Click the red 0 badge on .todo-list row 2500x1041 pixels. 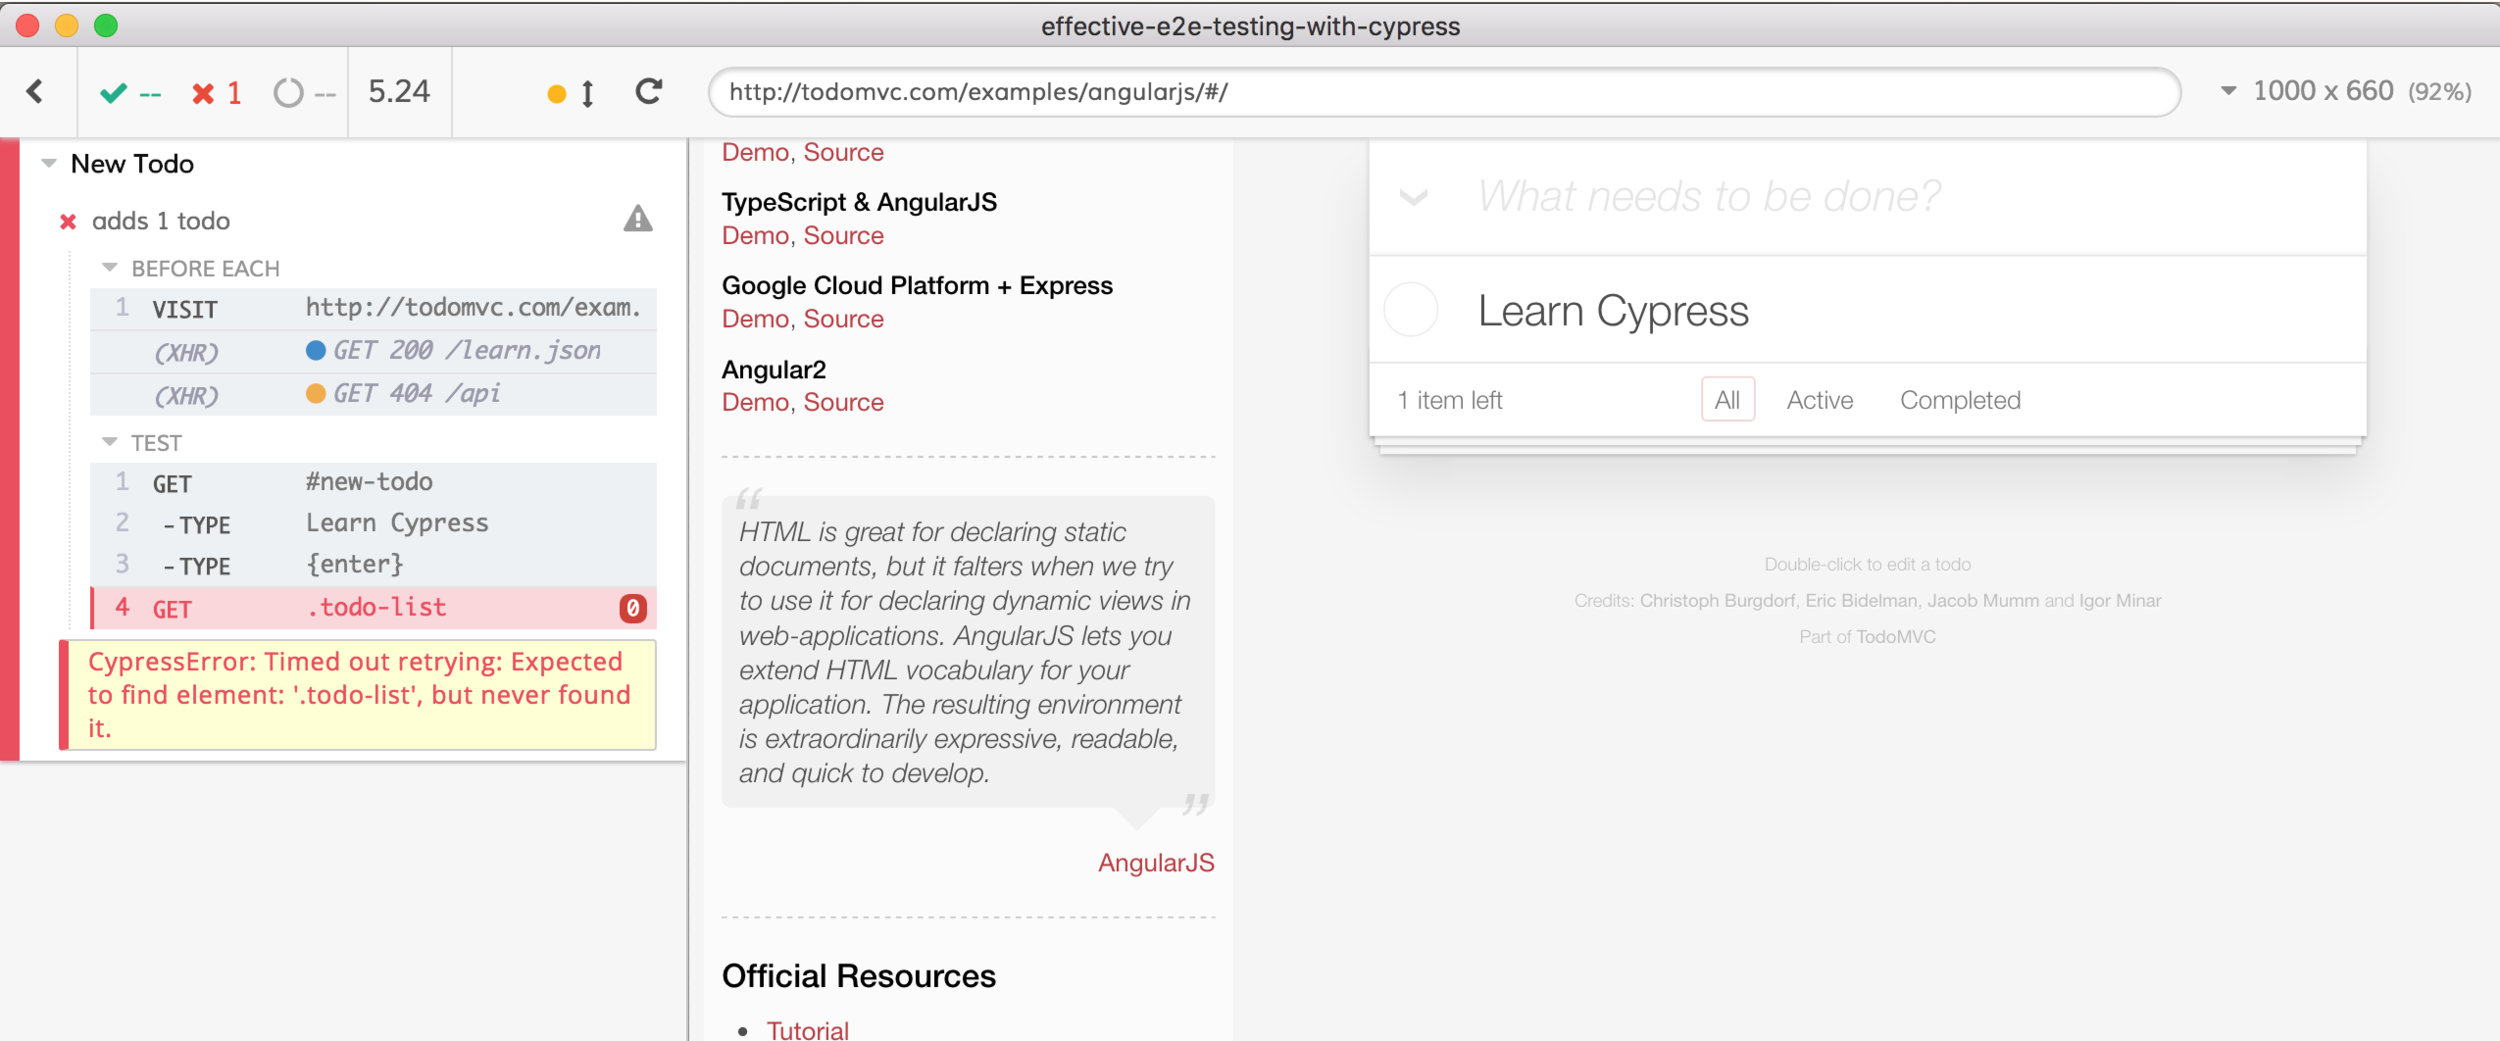point(633,608)
